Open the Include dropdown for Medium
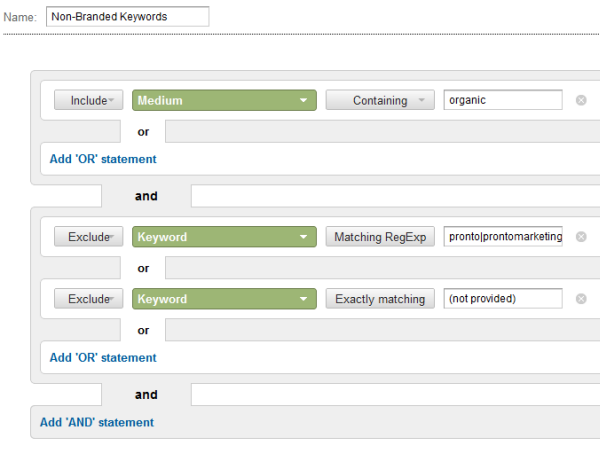The height and width of the screenshot is (450, 600). coord(88,100)
